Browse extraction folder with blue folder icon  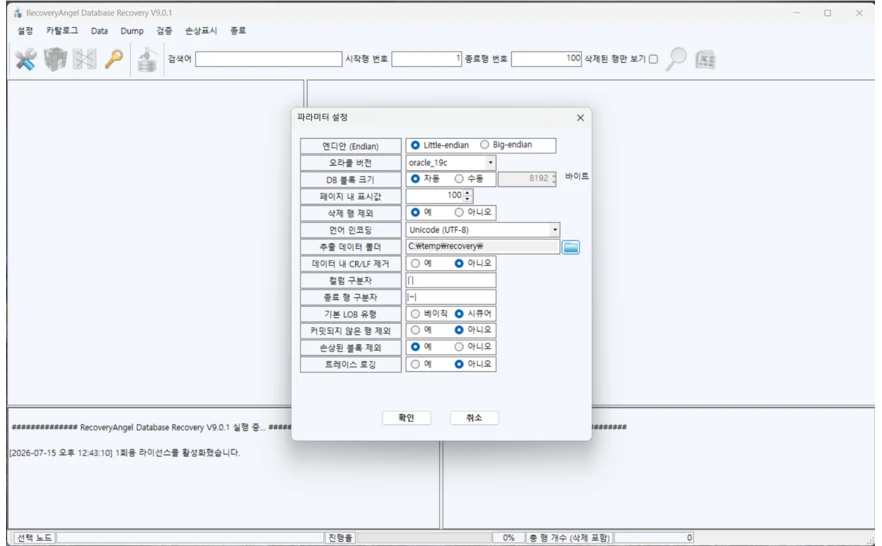coord(571,247)
